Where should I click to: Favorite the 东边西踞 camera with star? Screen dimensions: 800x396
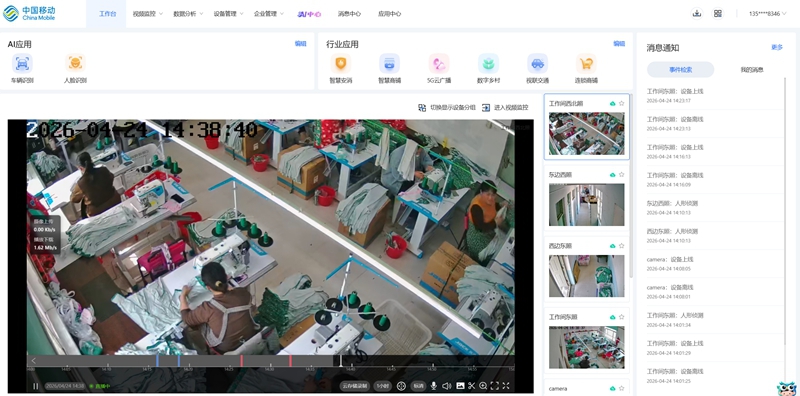pos(621,175)
